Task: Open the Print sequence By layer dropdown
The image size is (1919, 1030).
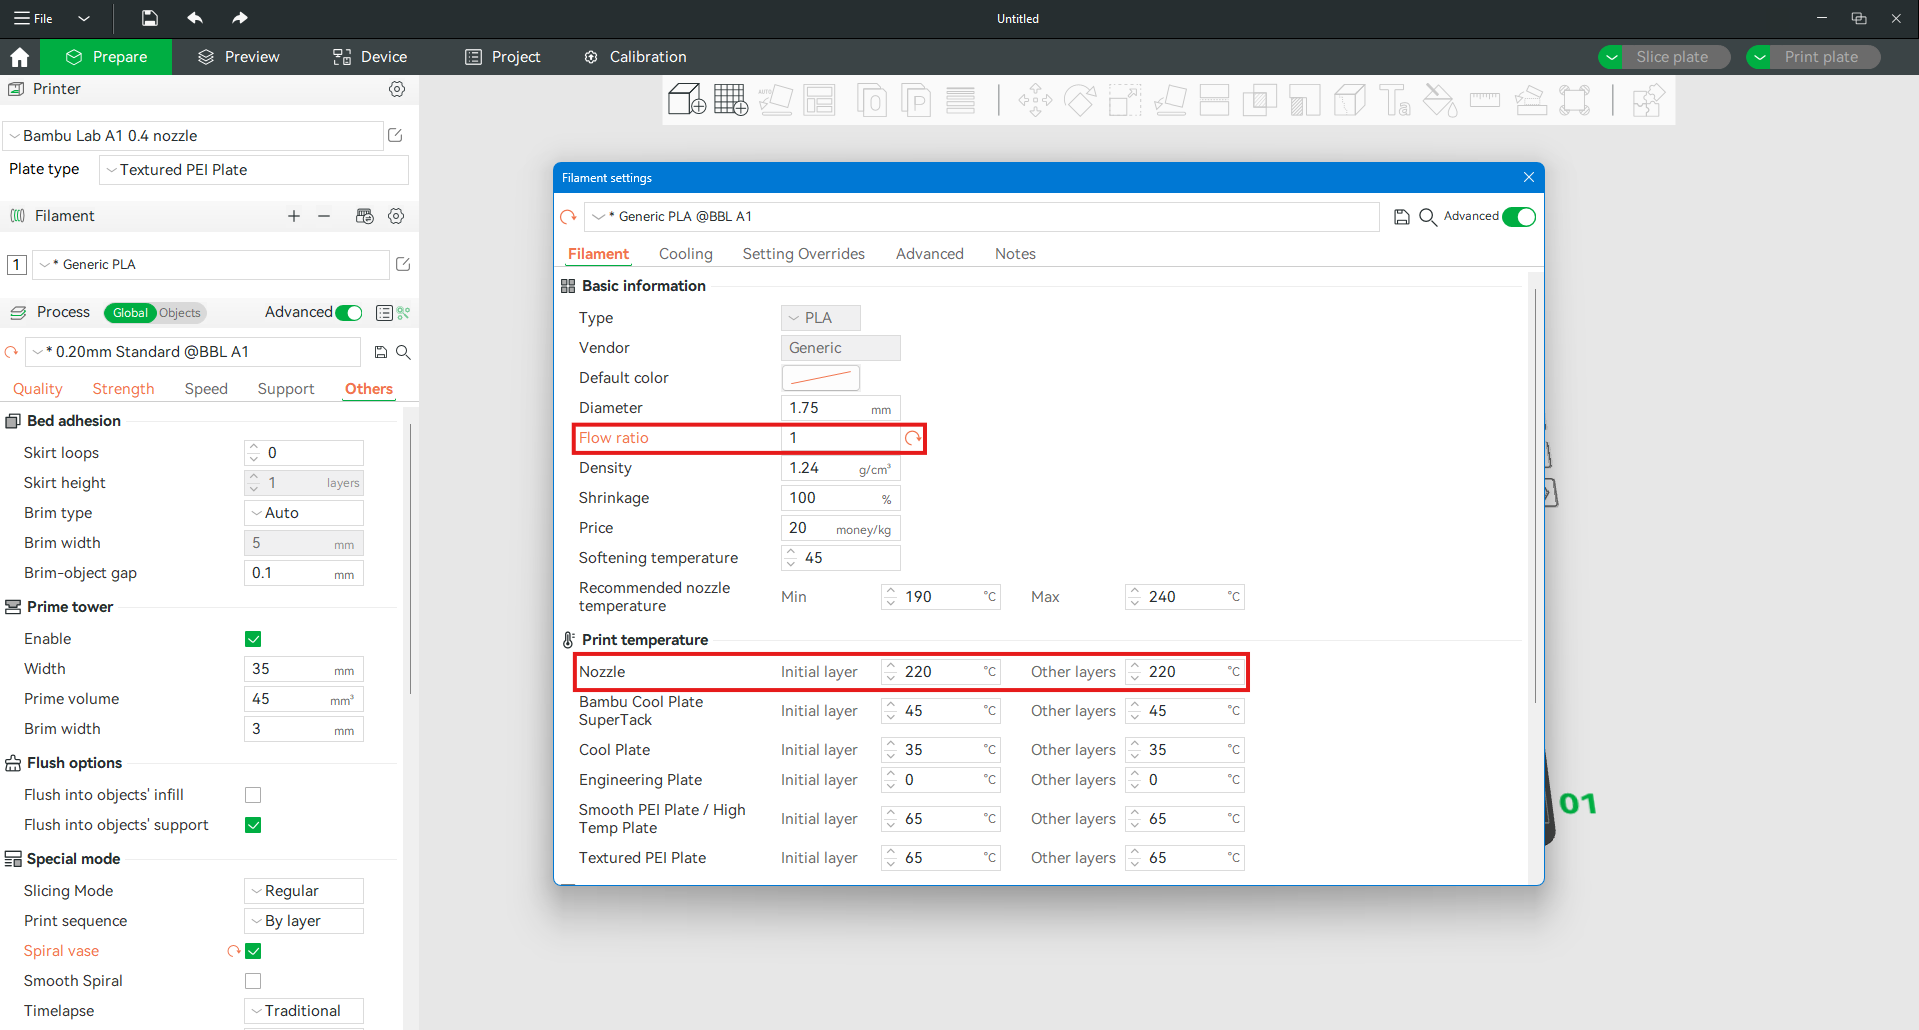Action: tap(304, 921)
